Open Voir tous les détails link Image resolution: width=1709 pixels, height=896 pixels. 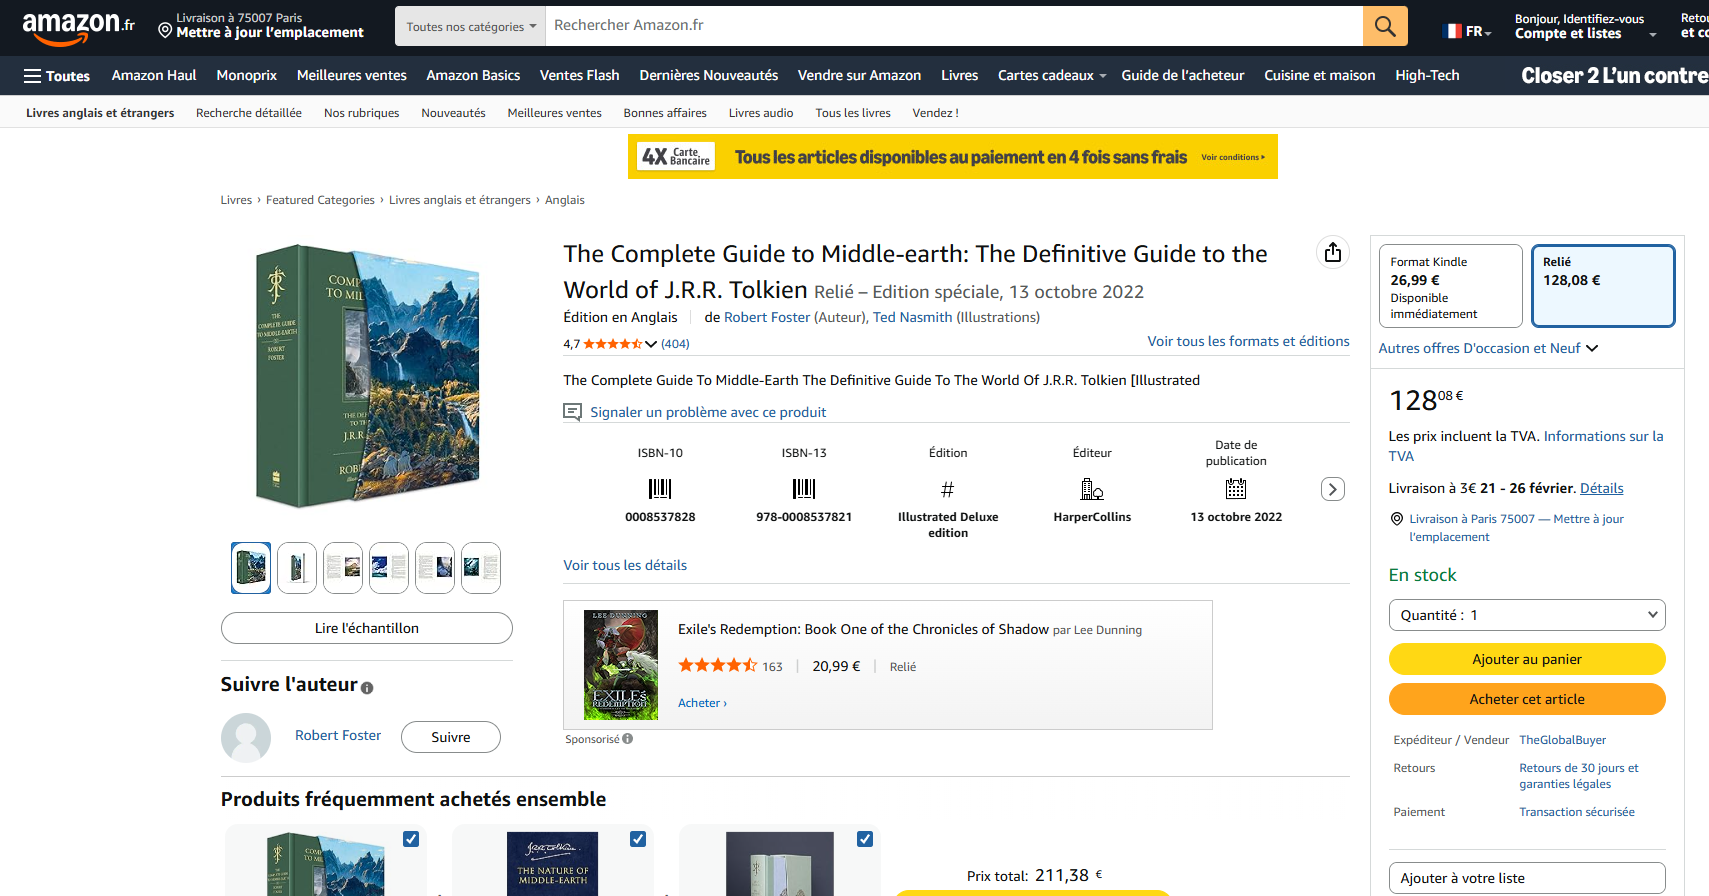(625, 565)
